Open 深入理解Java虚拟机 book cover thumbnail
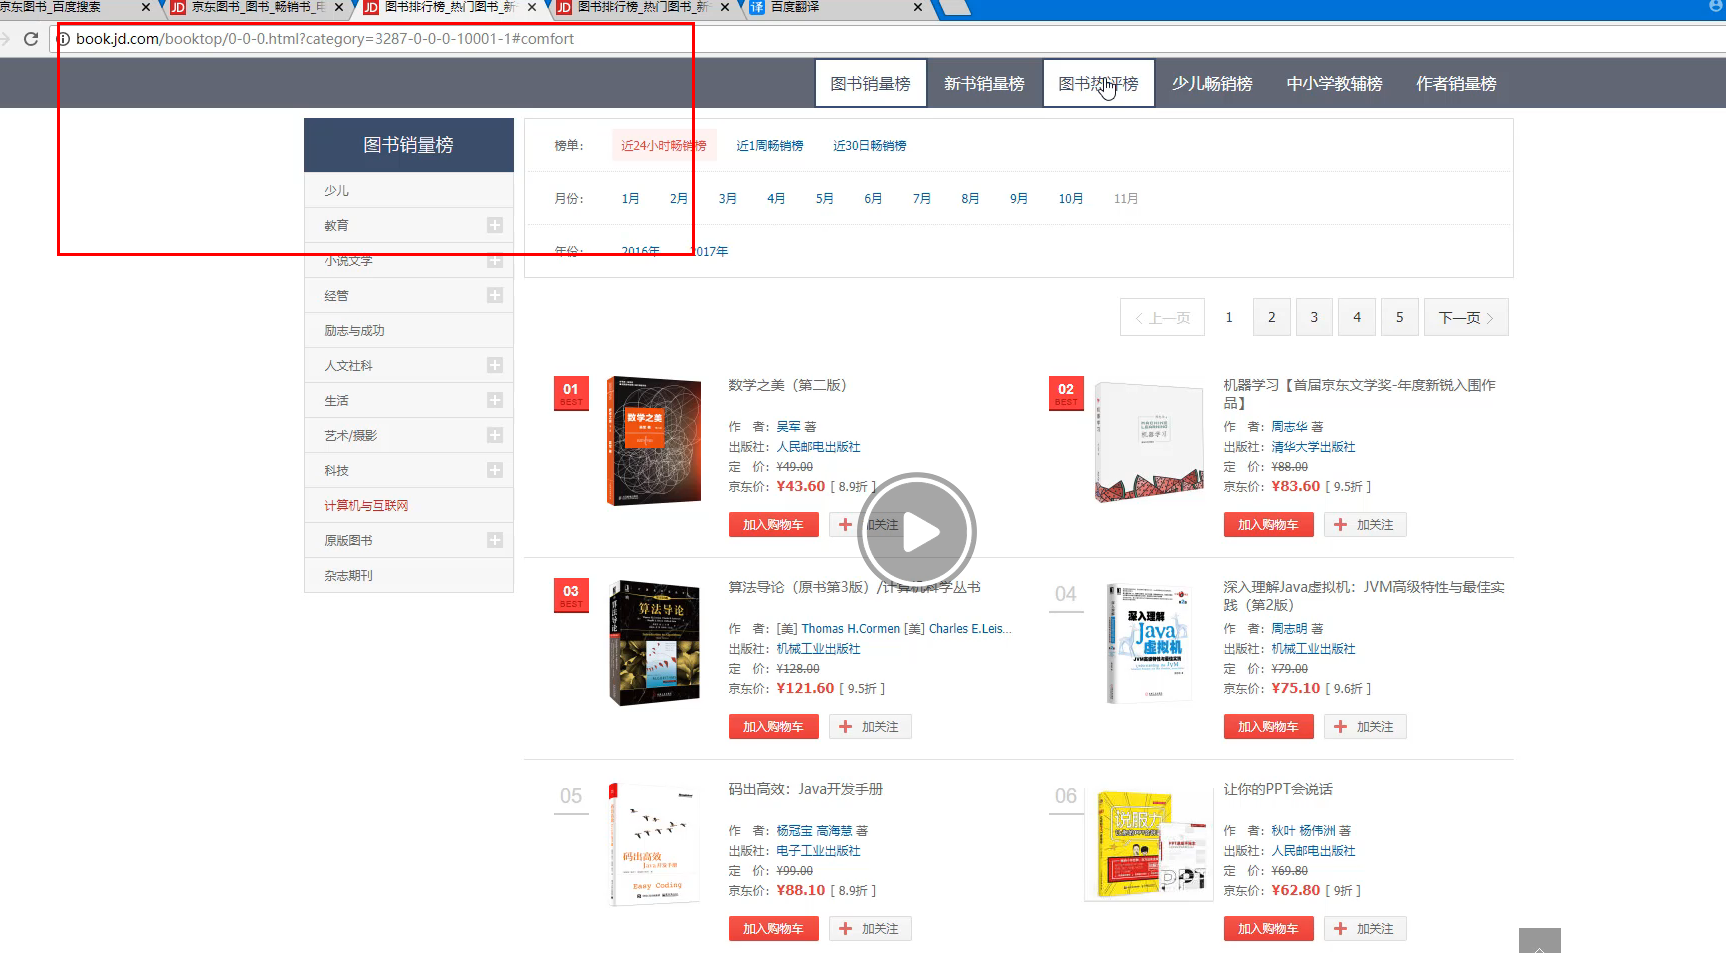This screenshot has height=953, width=1726. 1149,643
